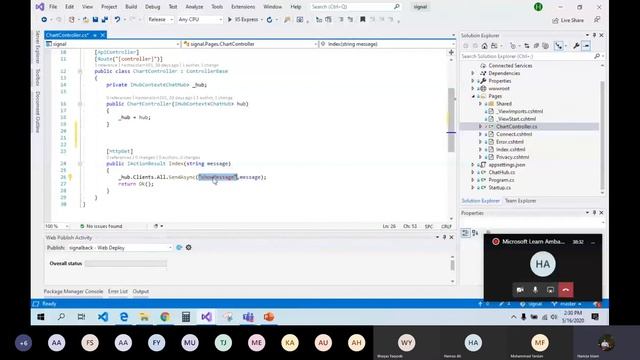Open the 100% zoom level dropdown
Viewport: 640px width, 360px height.
[57, 226]
